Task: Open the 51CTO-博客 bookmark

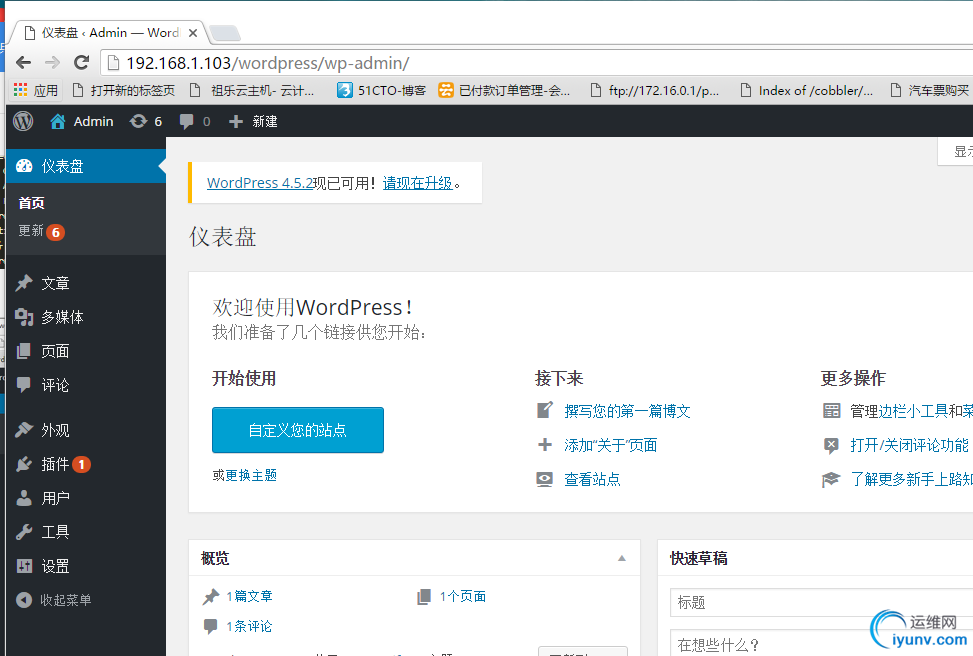Action: pyautogui.click(x=382, y=91)
